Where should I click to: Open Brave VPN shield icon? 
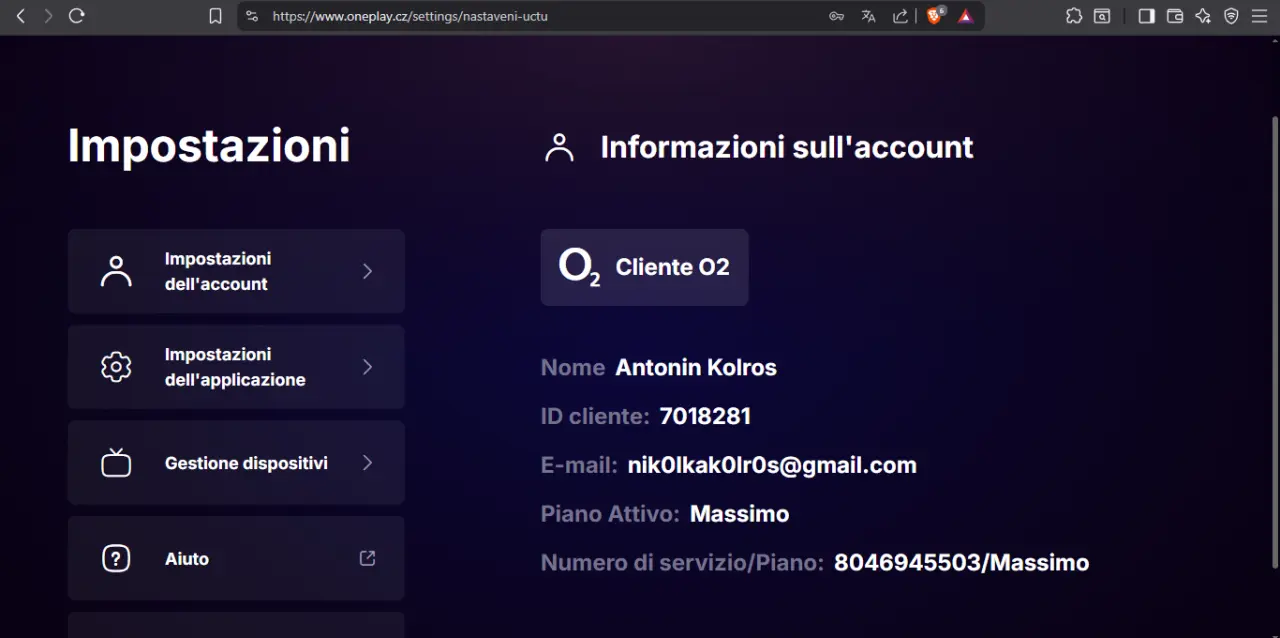(x=1231, y=16)
